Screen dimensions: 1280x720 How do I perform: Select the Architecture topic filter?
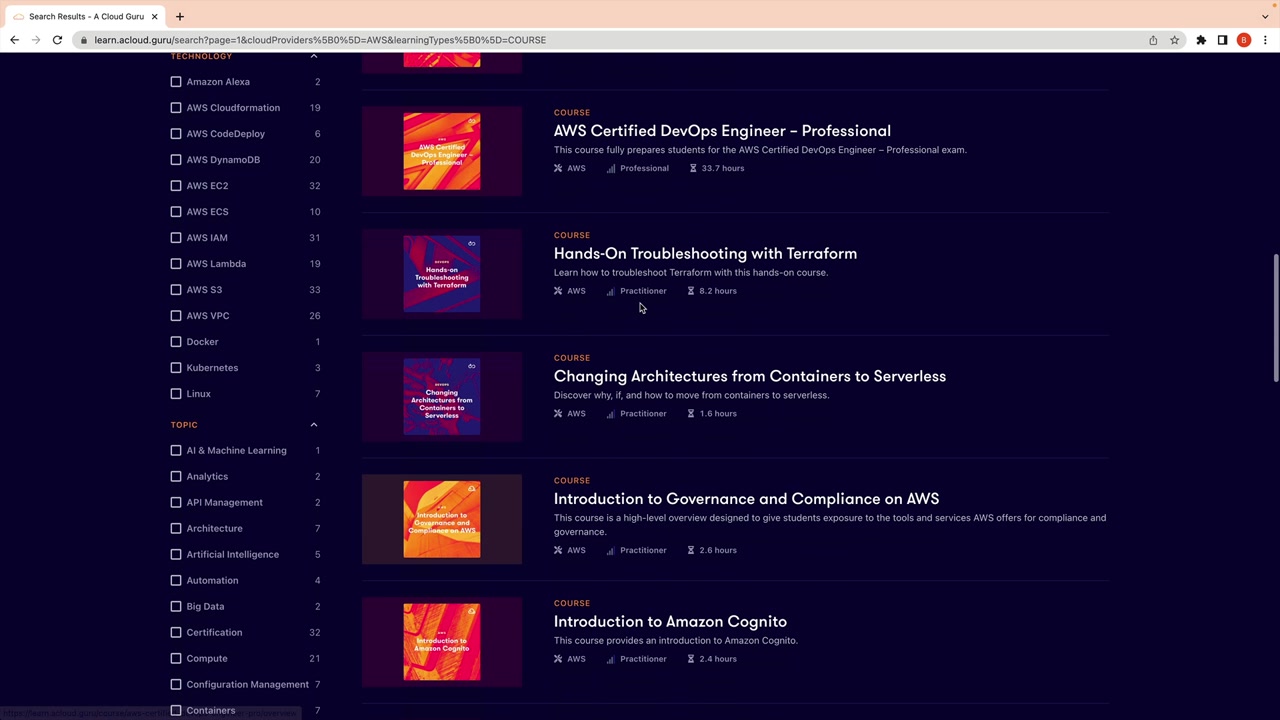176,529
